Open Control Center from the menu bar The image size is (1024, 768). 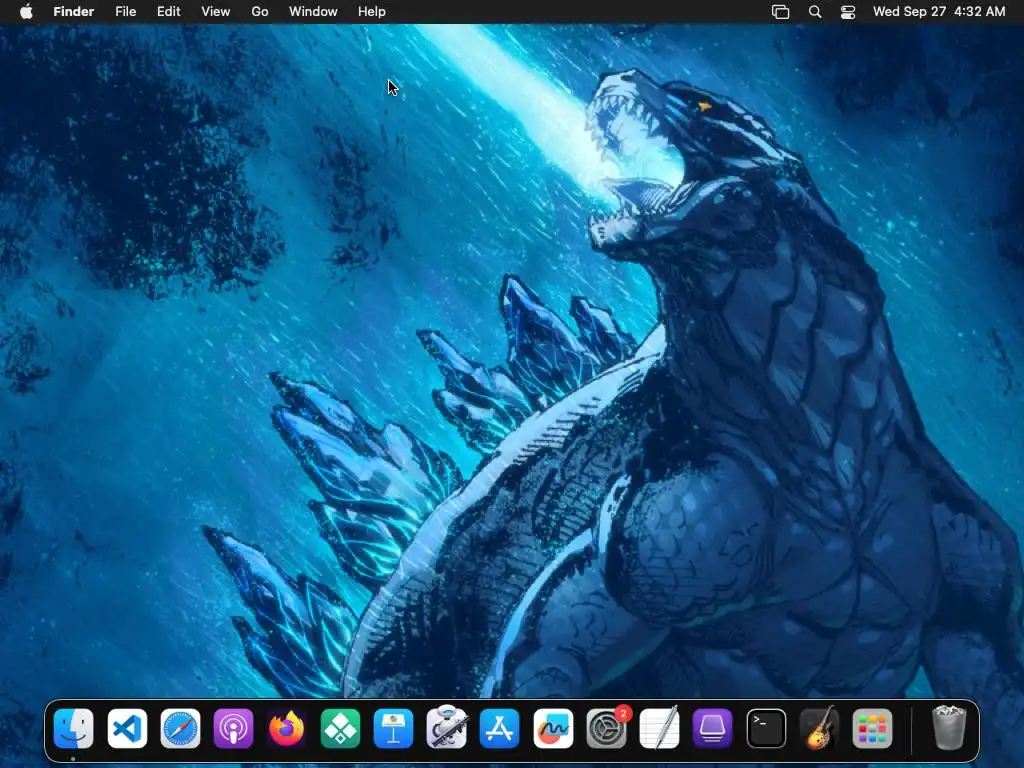848,12
